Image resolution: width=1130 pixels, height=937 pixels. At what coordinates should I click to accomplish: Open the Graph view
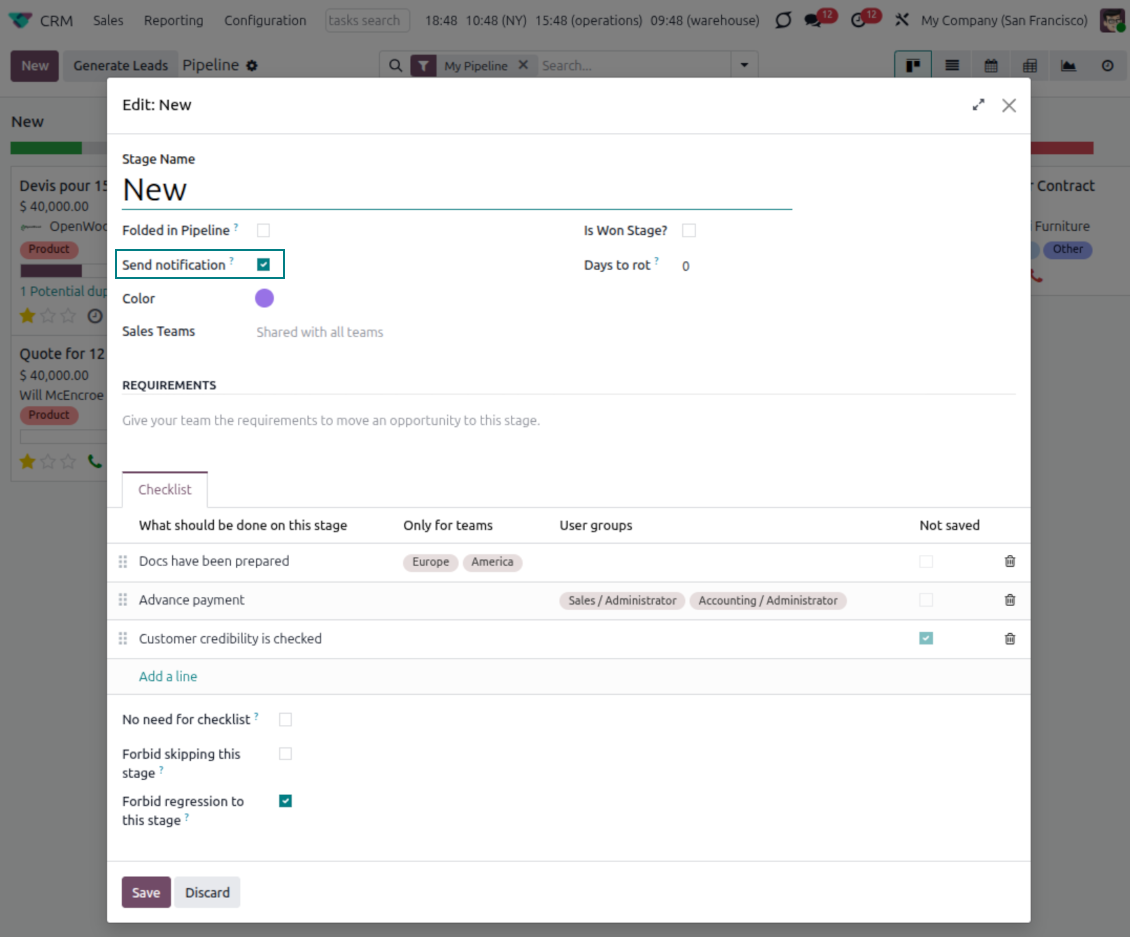(x=1068, y=65)
